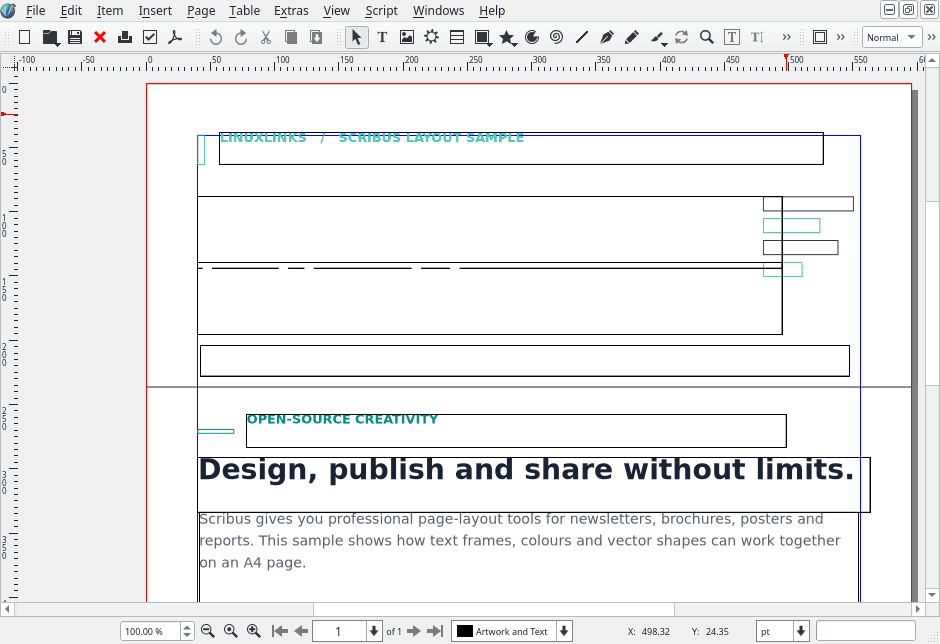Click the Zoom magnifier tool
Image resolution: width=940 pixels, height=644 pixels.
click(x=706, y=37)
